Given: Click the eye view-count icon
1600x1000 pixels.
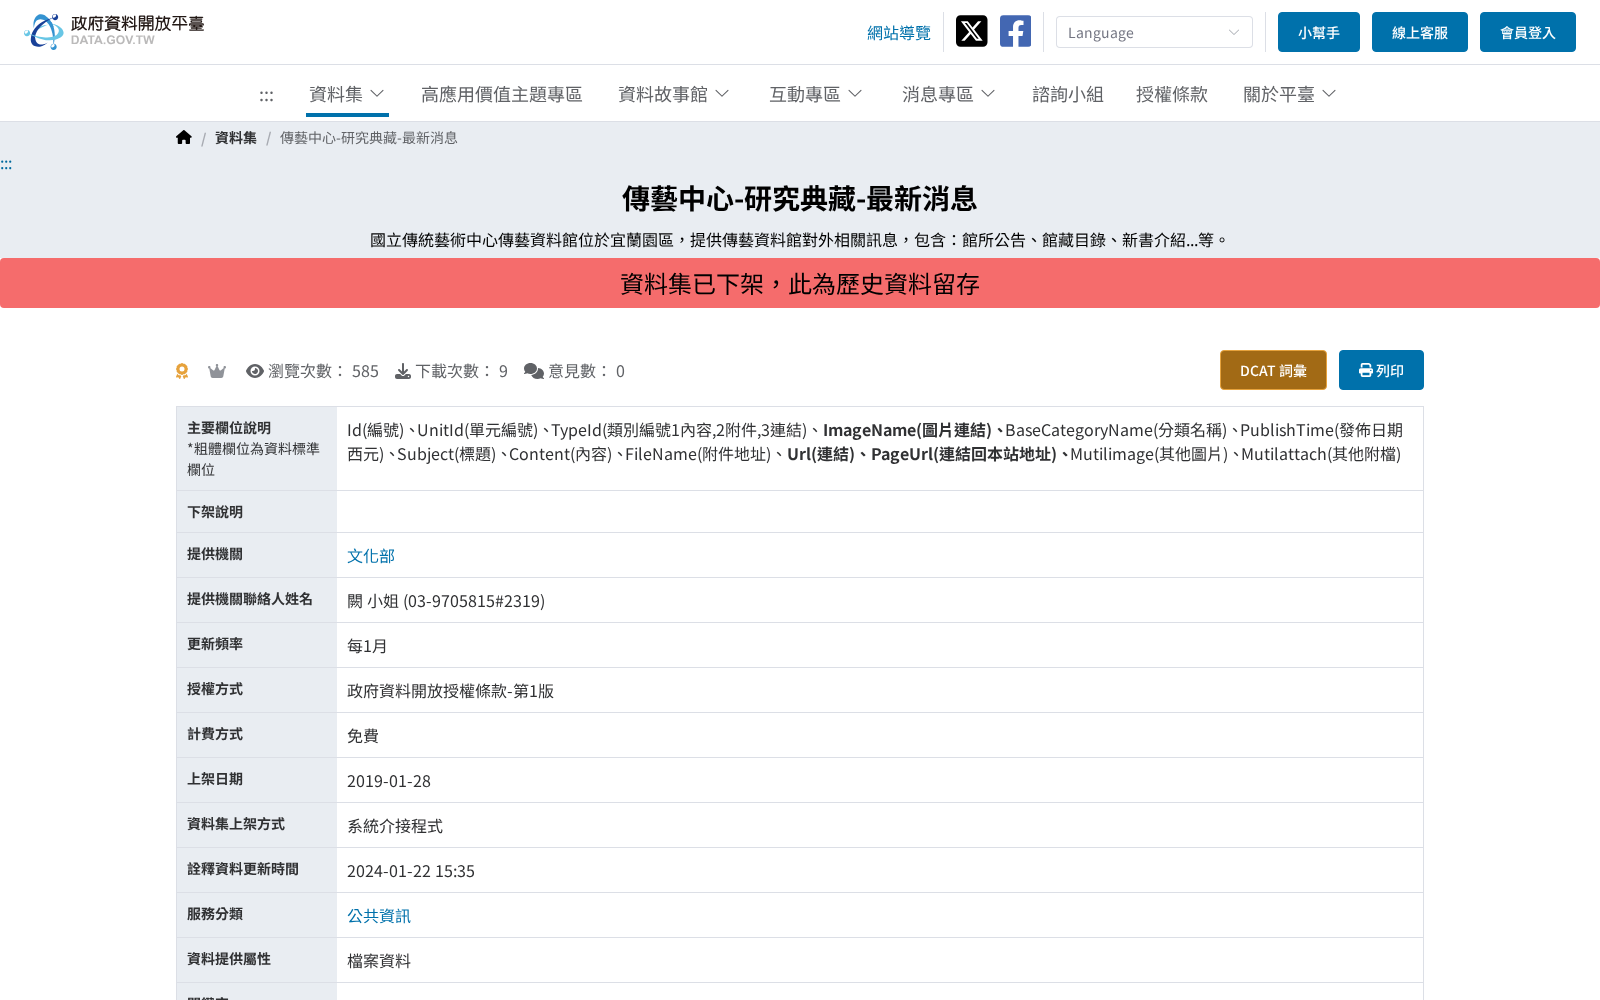Looking at the screenshot, I should click(255, 371).
